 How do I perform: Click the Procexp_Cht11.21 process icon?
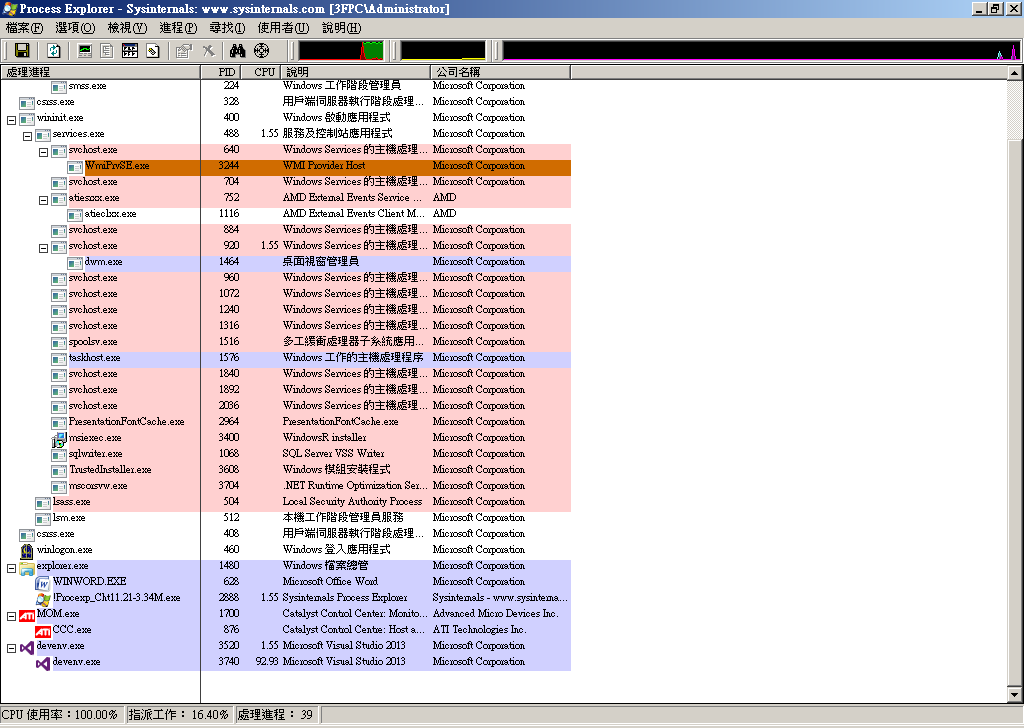click(x=43, y=598)
